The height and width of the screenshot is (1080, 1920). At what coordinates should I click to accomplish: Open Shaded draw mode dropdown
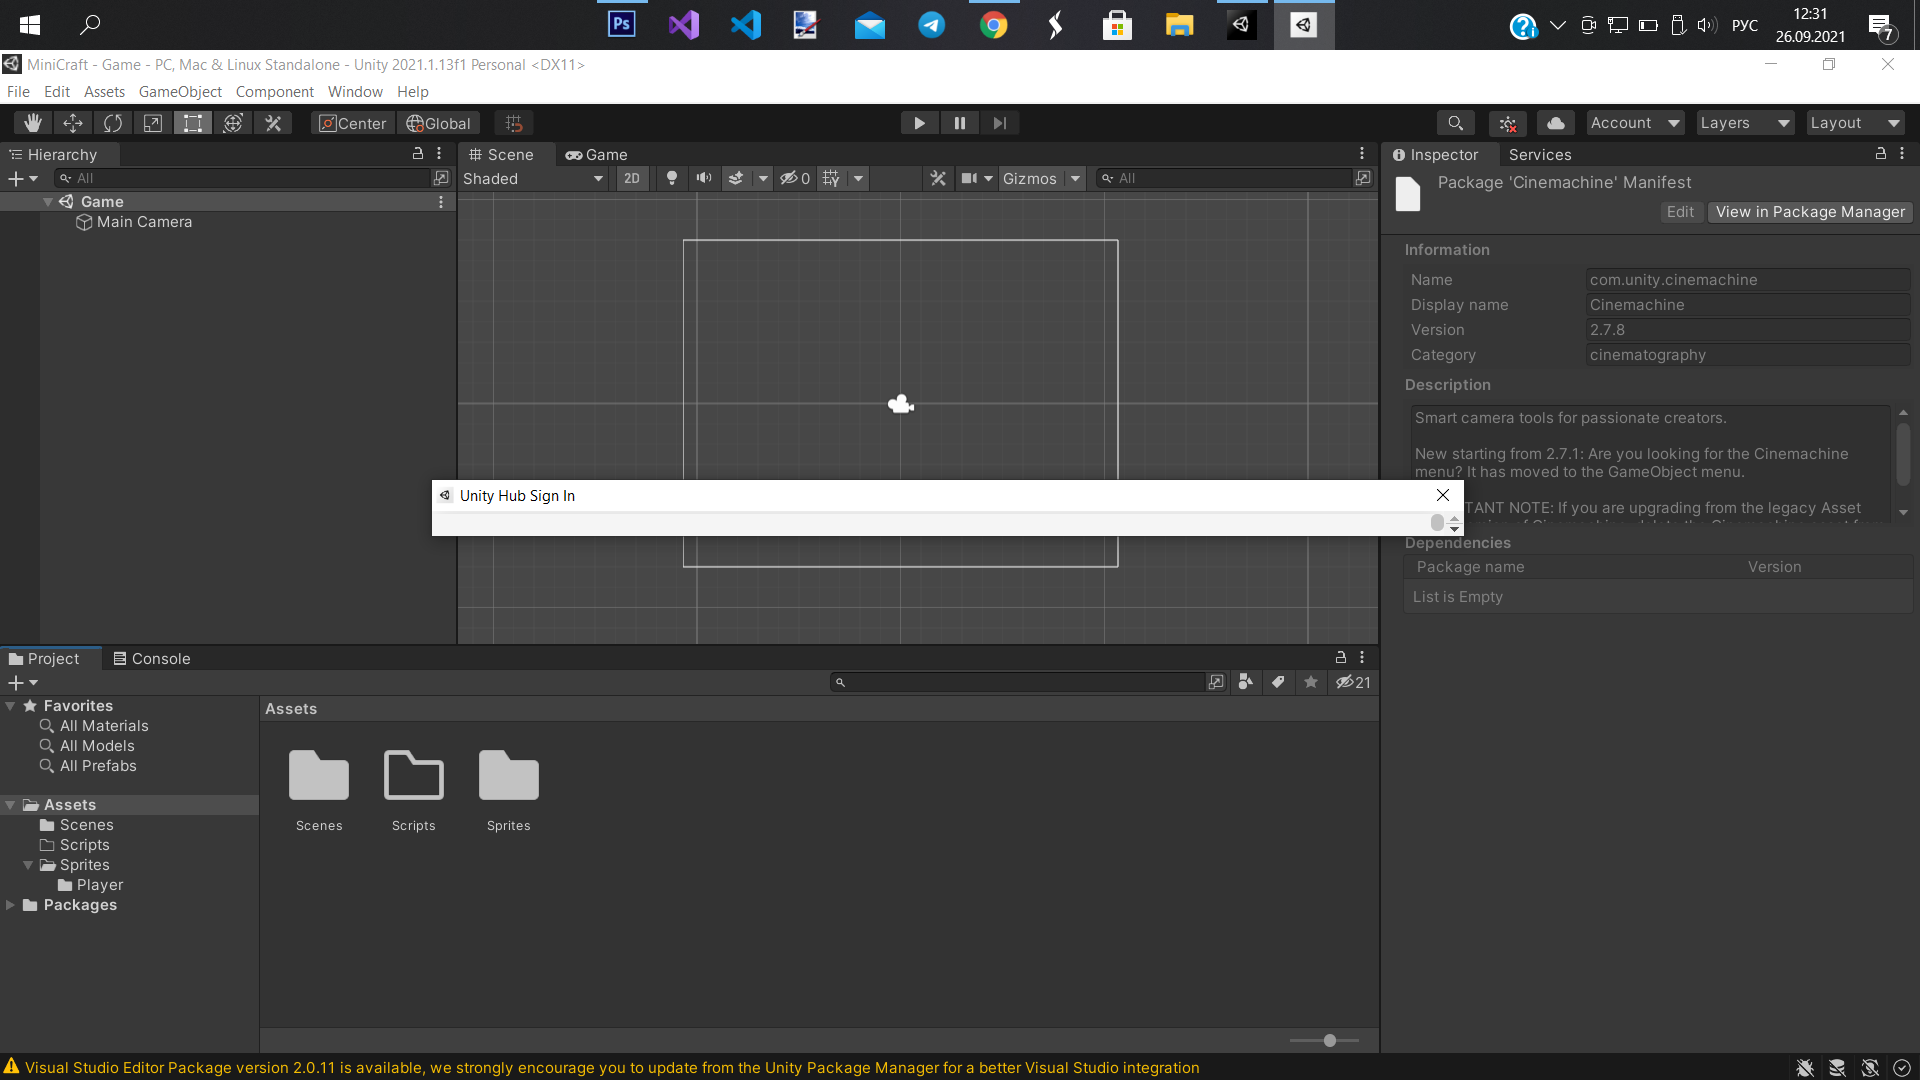(534, 178)
